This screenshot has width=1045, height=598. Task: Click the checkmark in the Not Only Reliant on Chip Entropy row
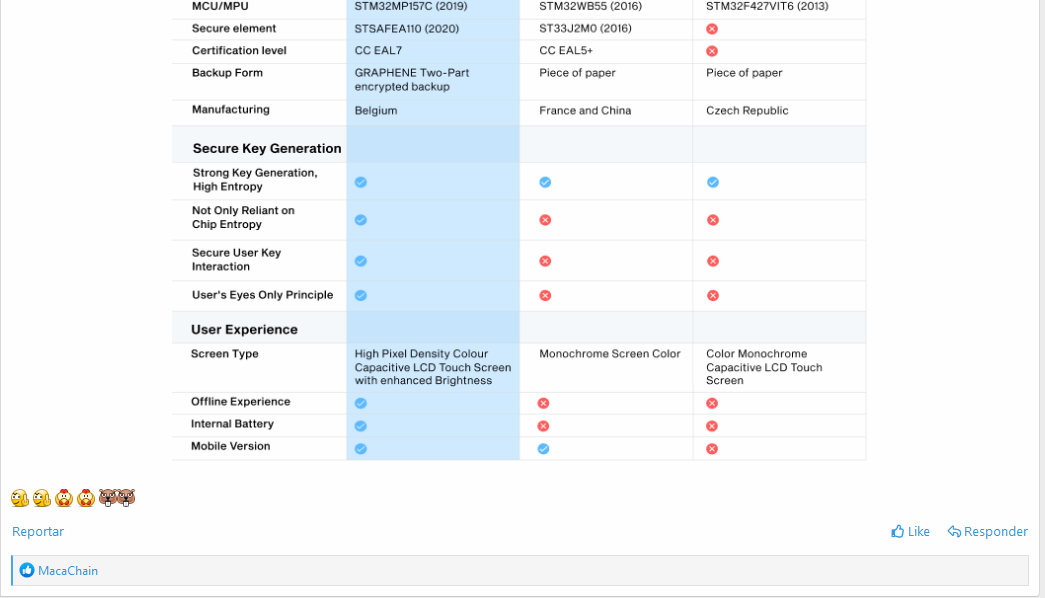[x=361, y=220]
